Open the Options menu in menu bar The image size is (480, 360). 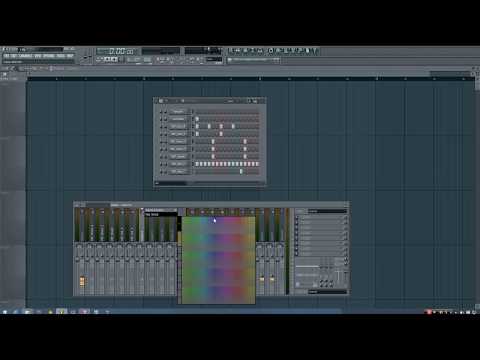(x=49, y=56)
